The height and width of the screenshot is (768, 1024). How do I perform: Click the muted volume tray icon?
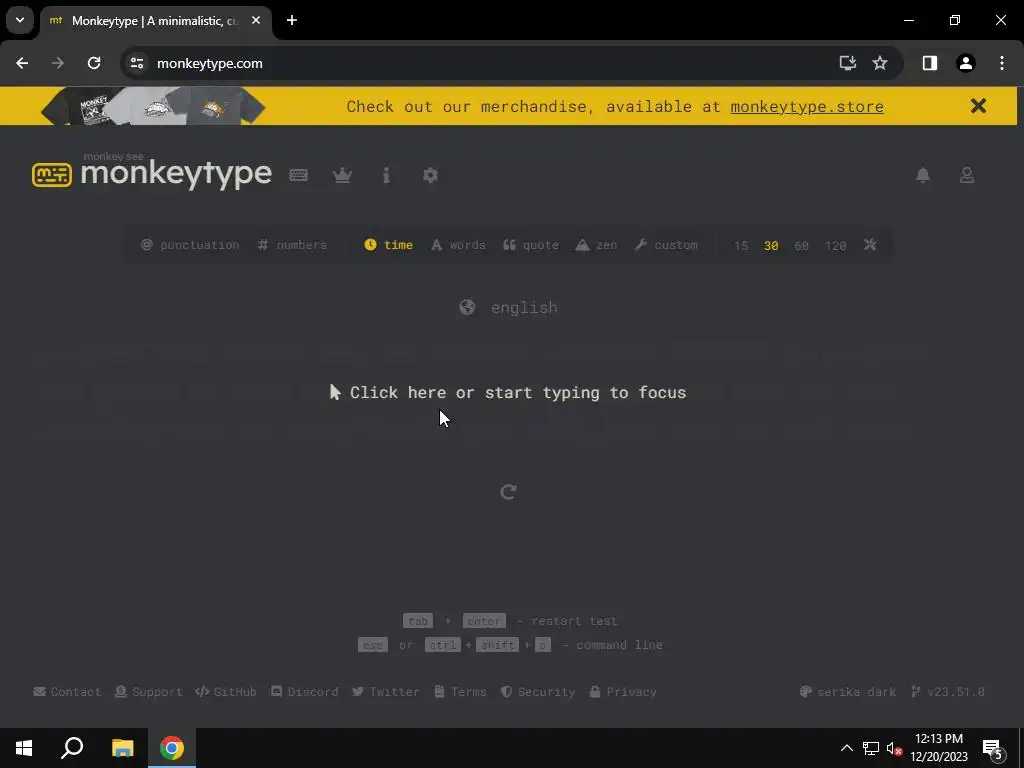(x=894, y=748)
